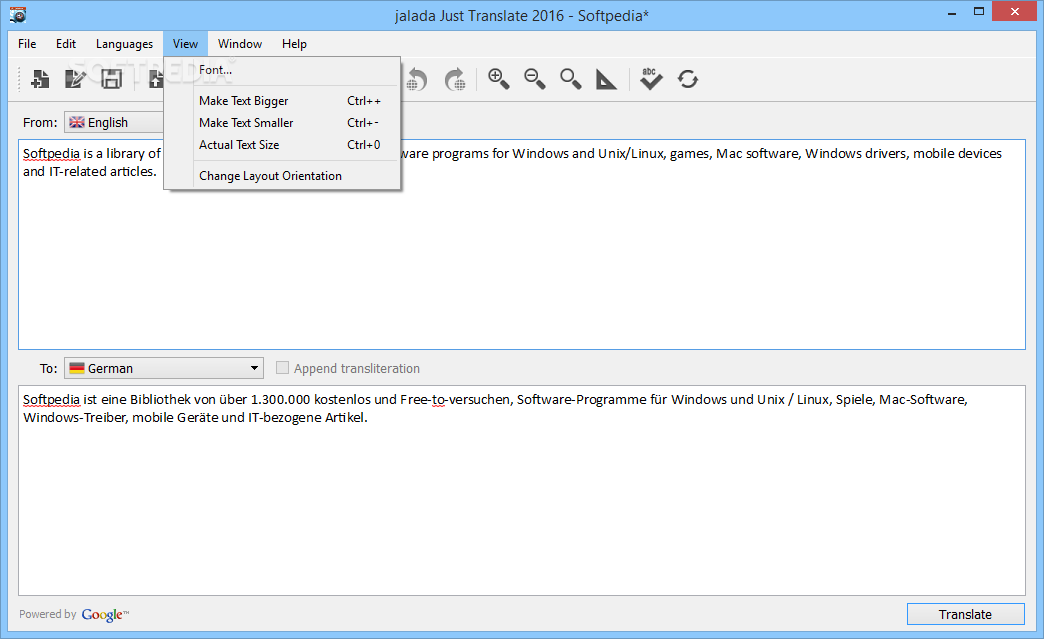Open the Help menu
This screenshot has width=1044, height=639.
pyautogui.click(x=294, y=44)
